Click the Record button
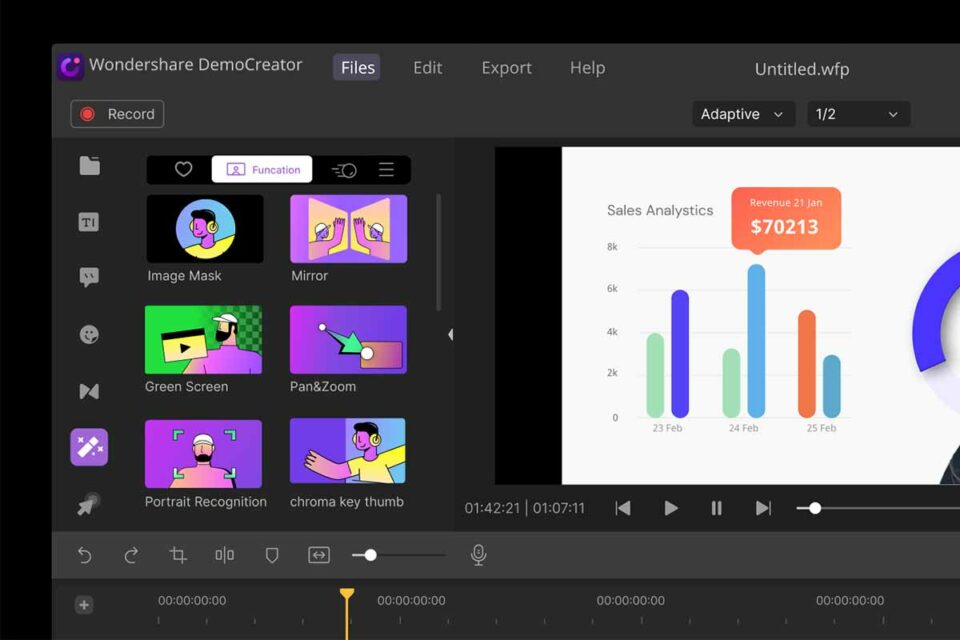 click(x=116, y=114)
